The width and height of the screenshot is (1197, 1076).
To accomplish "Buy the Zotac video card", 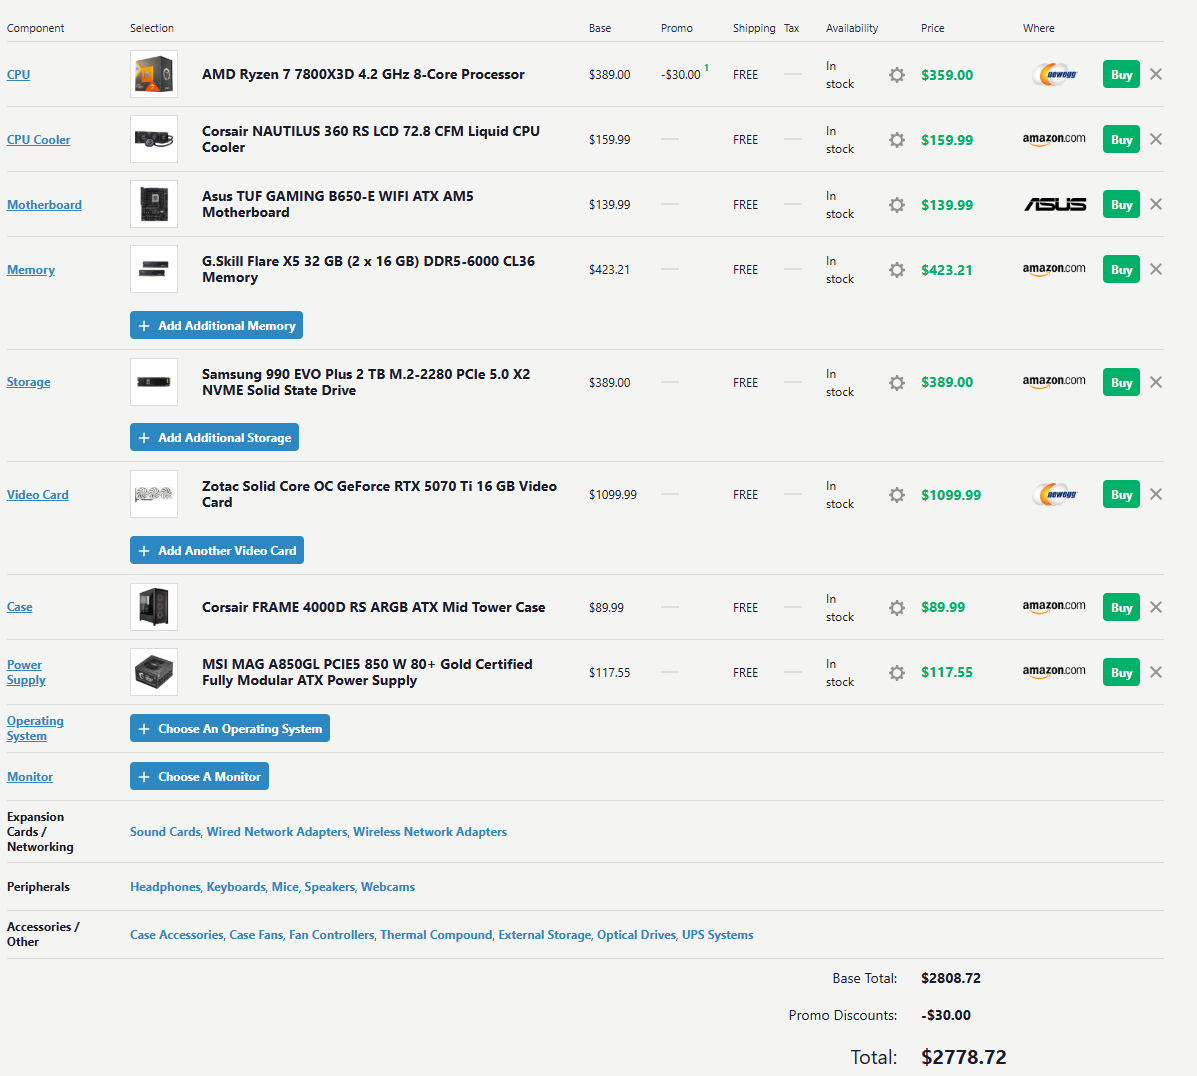I will (x=1121, y=495).
